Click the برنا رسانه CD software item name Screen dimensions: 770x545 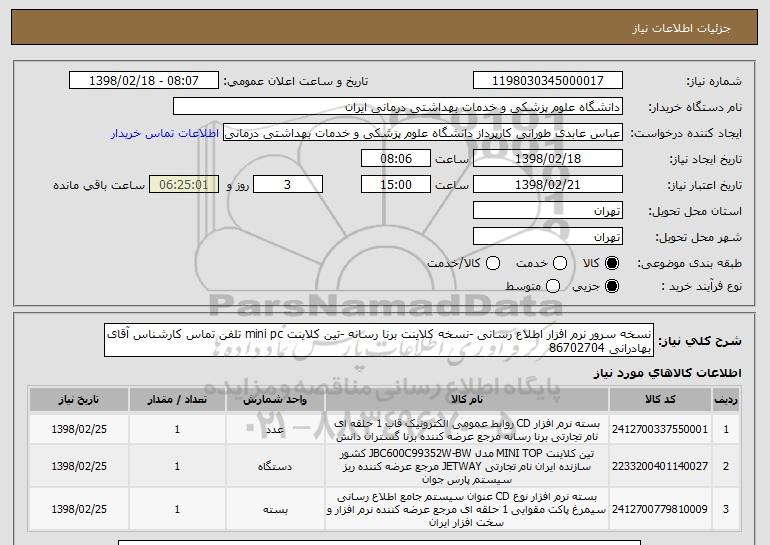click(466, 430)
